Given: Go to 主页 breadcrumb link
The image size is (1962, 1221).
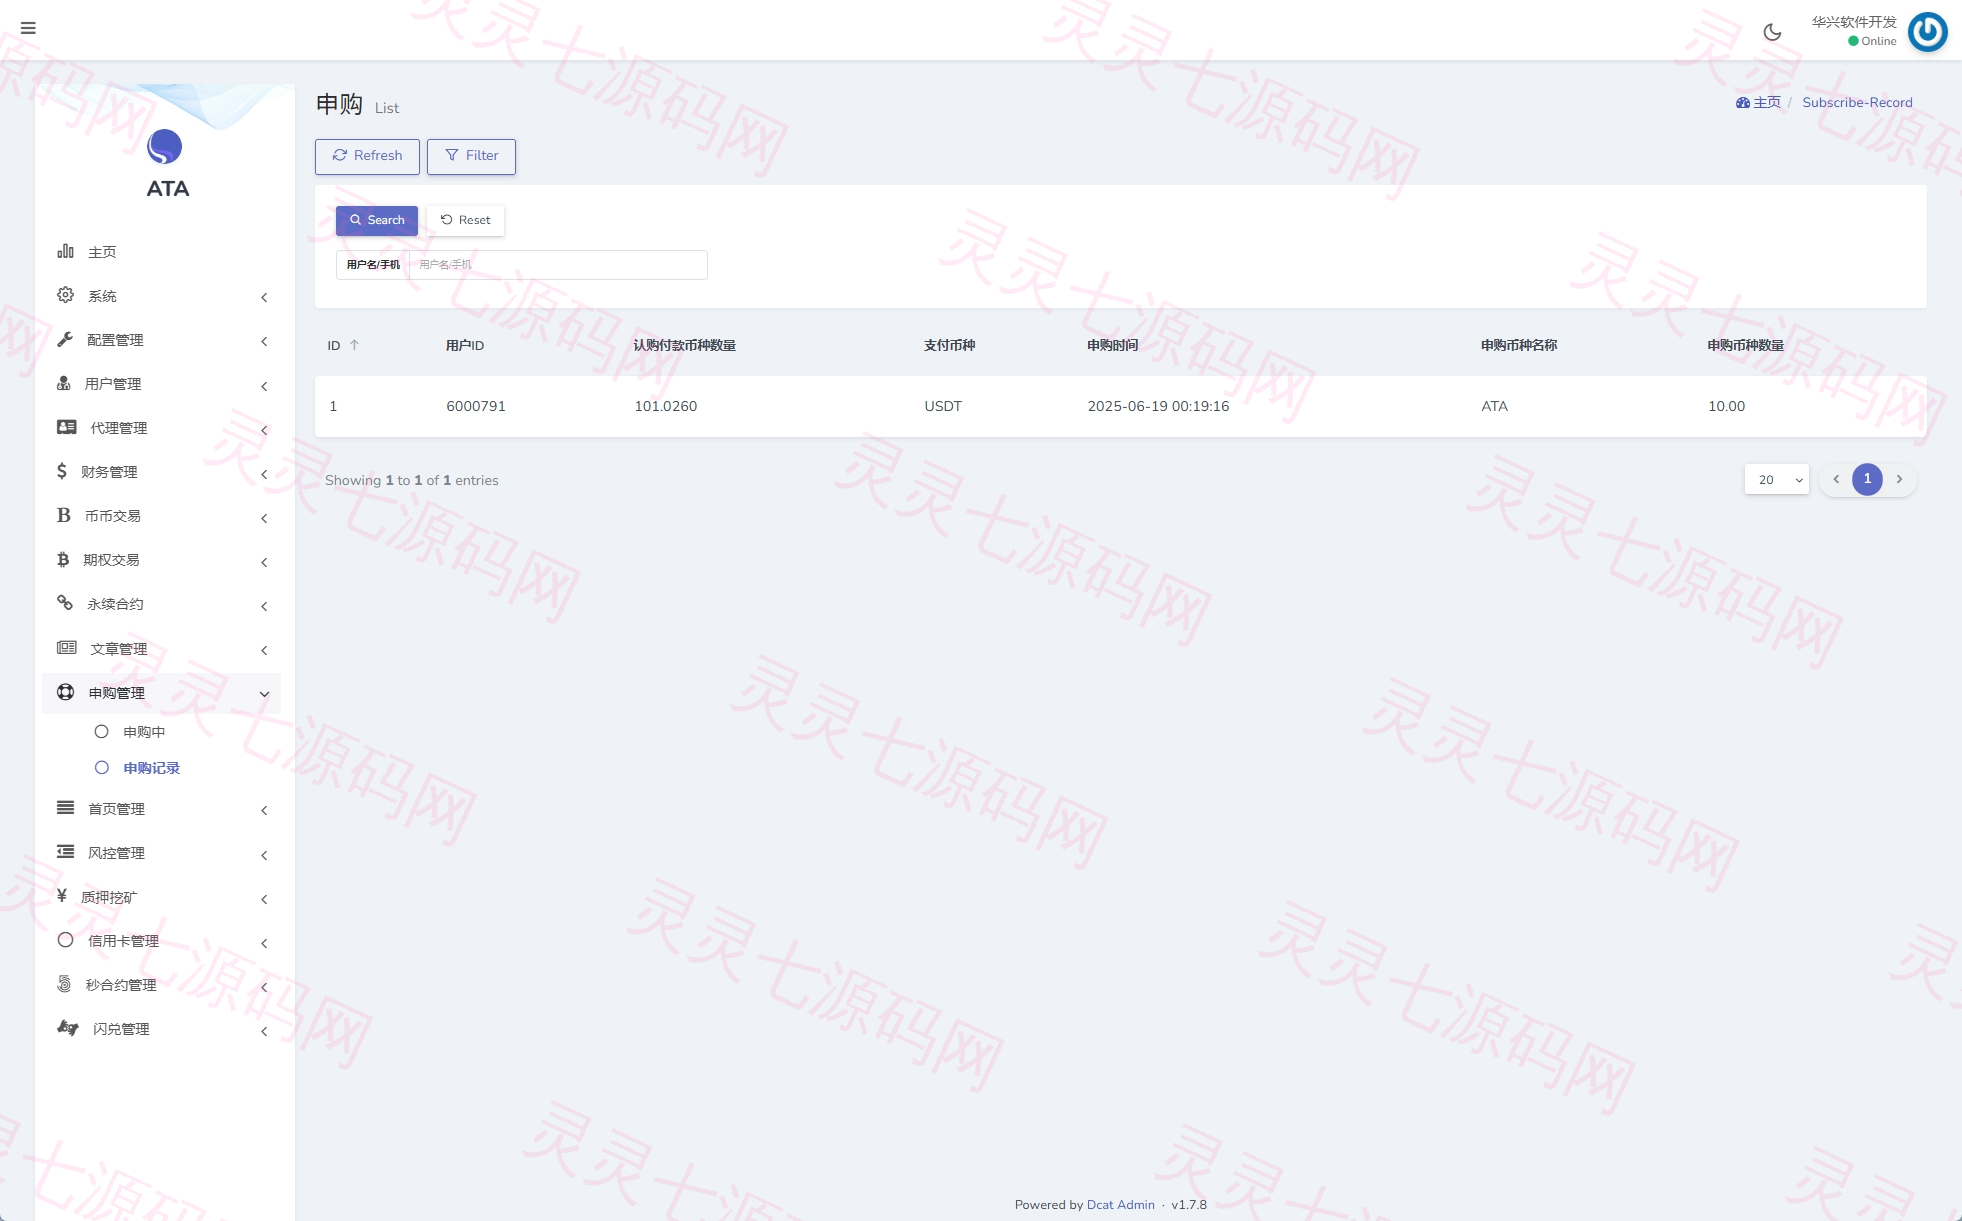Looking at the screenshot, I should (1758, 102).
